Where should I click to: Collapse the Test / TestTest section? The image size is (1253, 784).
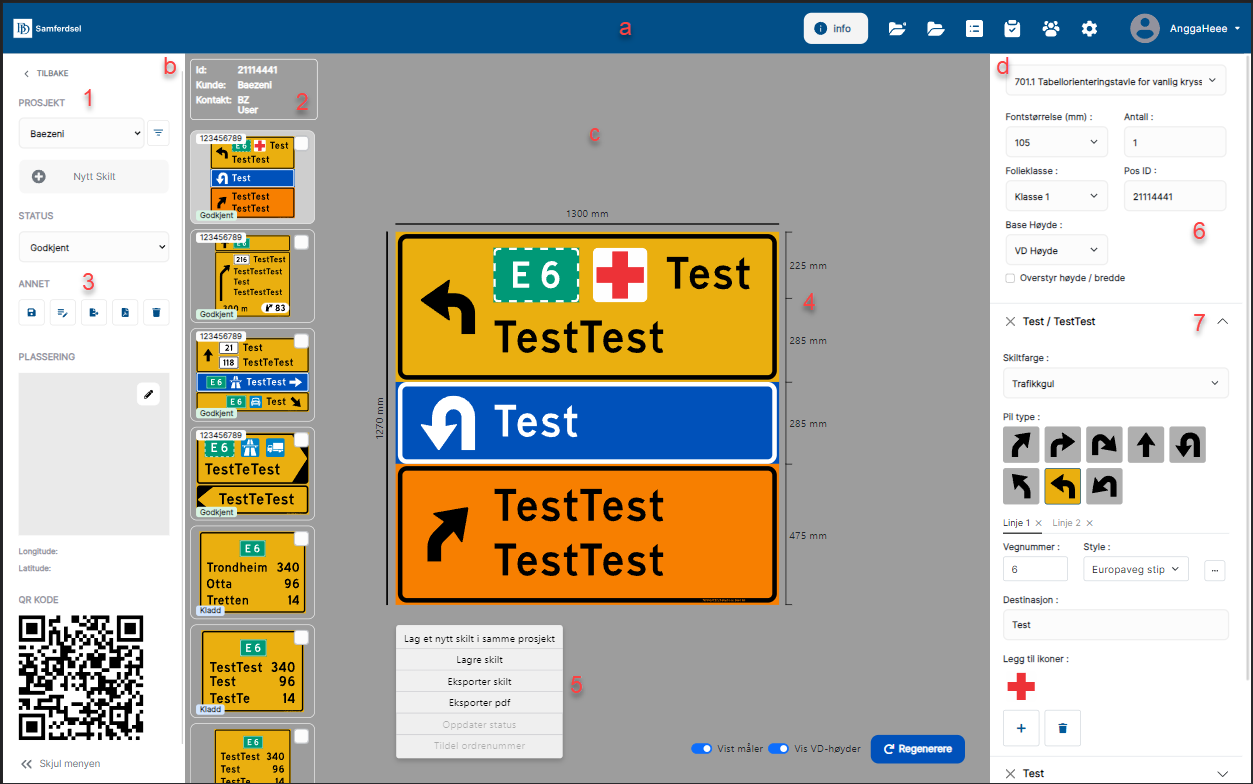coord(1222,321)
